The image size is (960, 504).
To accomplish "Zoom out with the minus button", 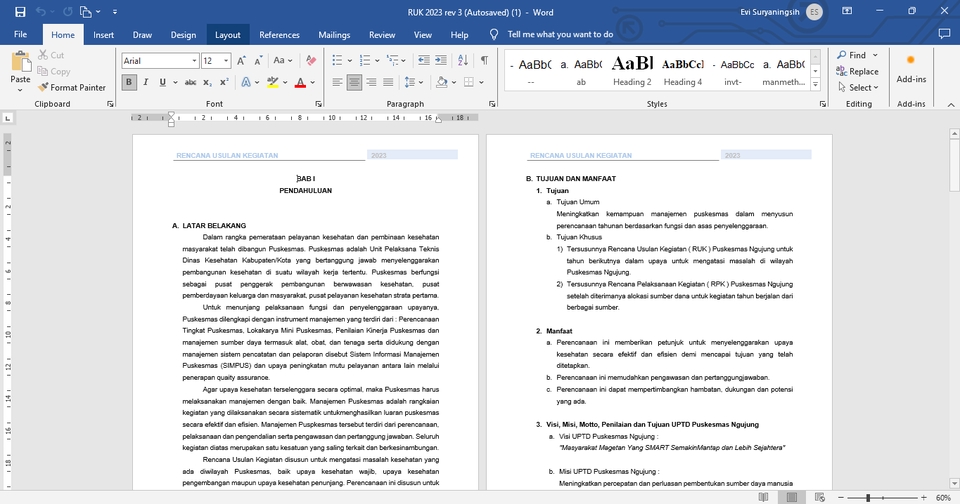I will (841, 498).
